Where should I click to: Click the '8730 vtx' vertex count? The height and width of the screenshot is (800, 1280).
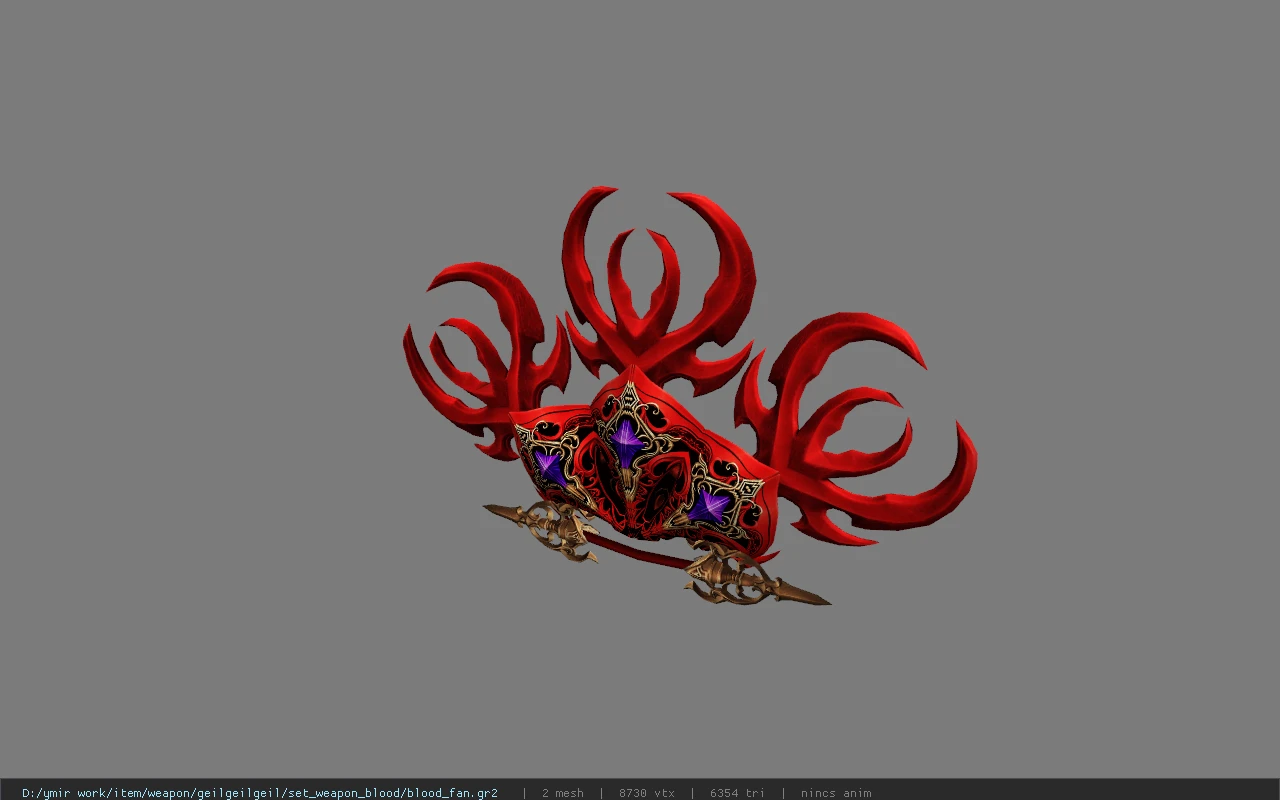point(647,793)
